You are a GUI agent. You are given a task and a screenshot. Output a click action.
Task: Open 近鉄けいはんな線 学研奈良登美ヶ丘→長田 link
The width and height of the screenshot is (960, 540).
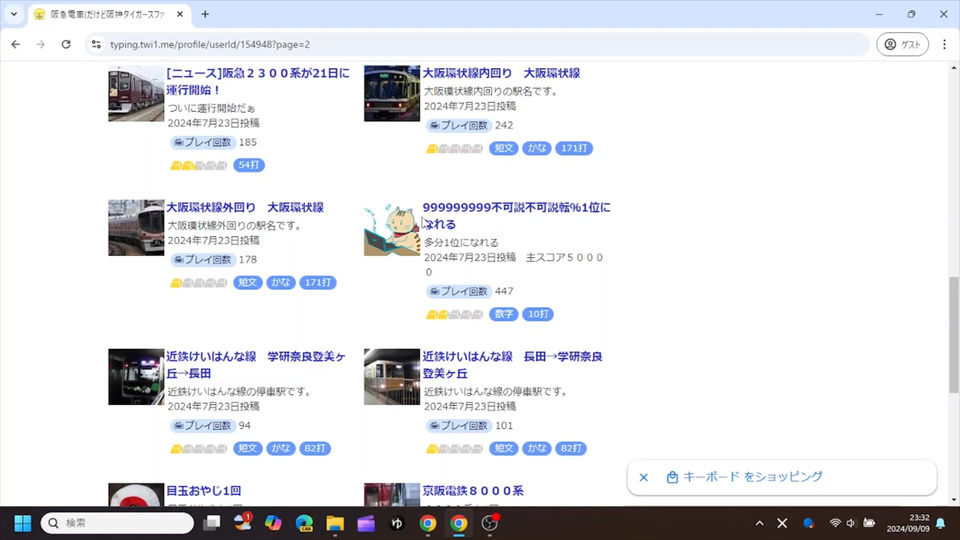point(256,365)
